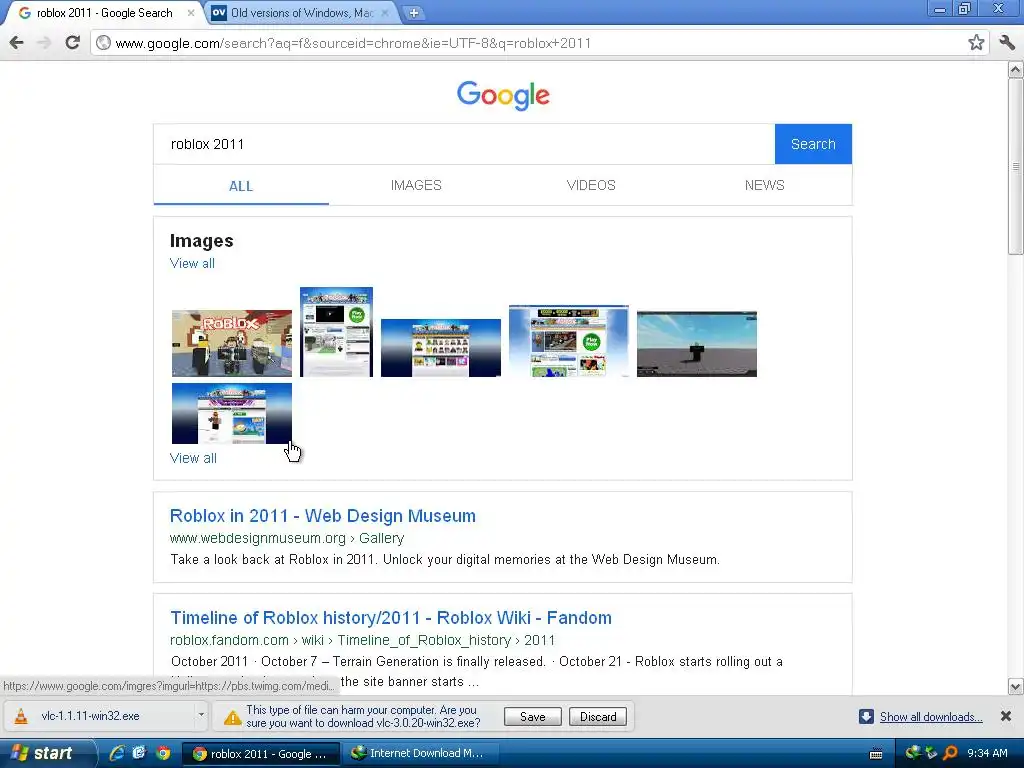Click the second system tray icon
This screenshot has height=768, width=1024.
coord(931,753)
